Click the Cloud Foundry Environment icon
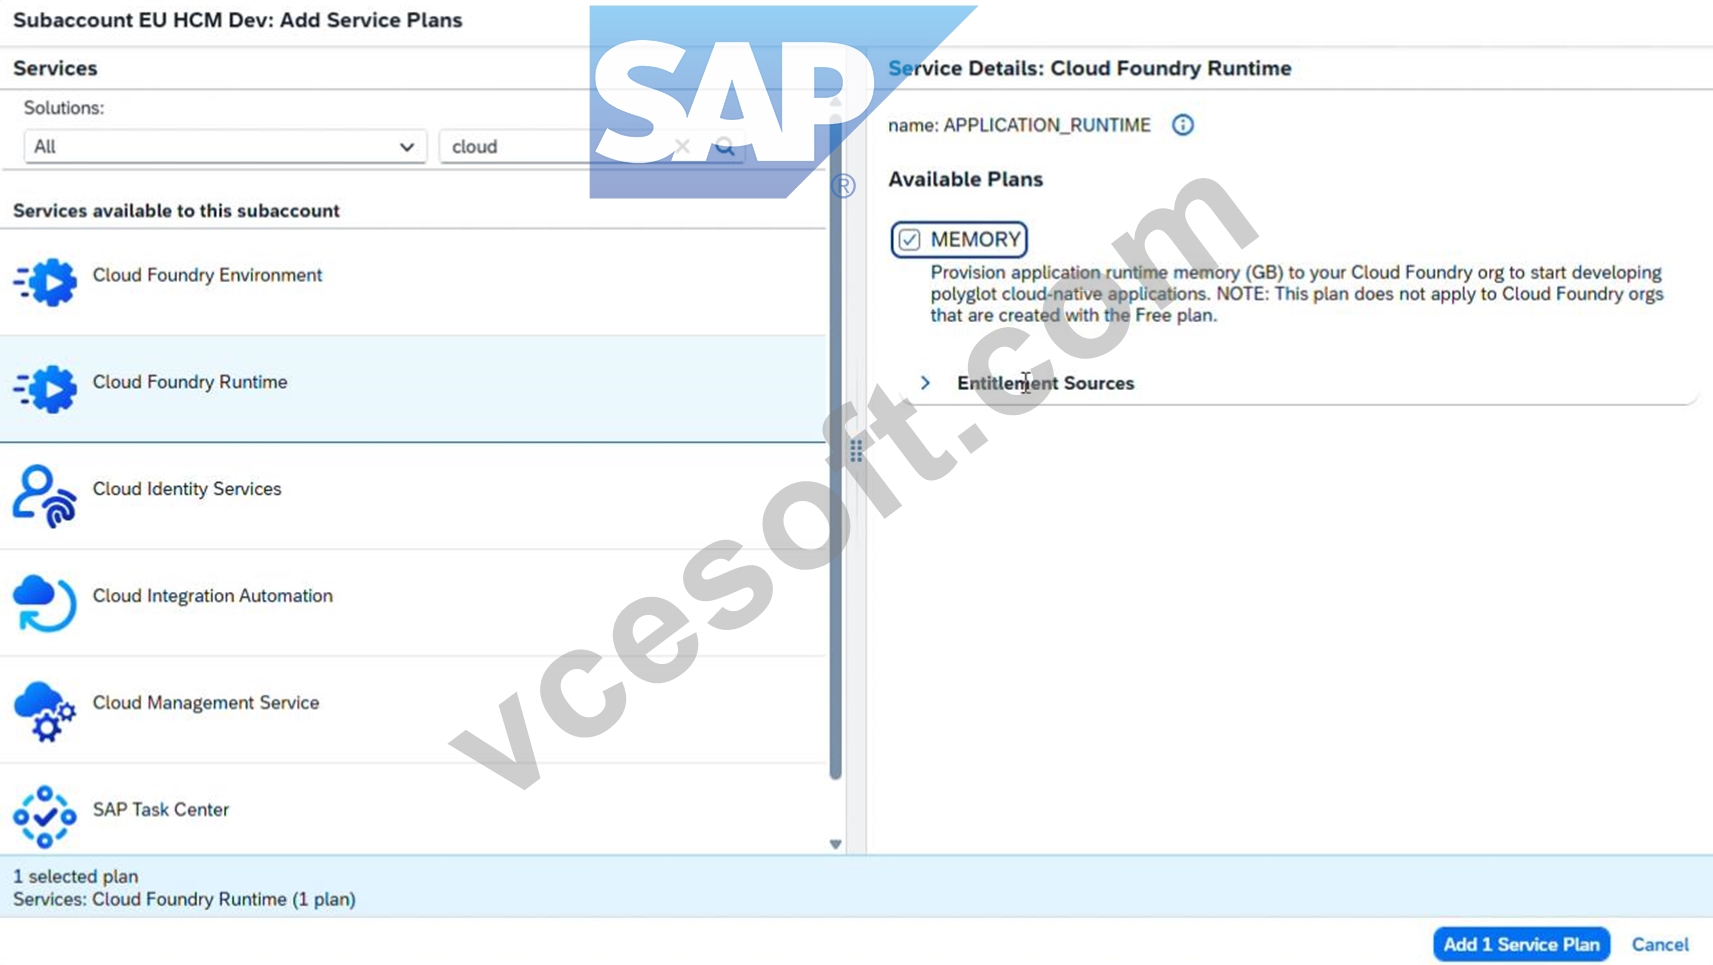The width and height of the screenshot is (1713, 965). click(45, 282)
